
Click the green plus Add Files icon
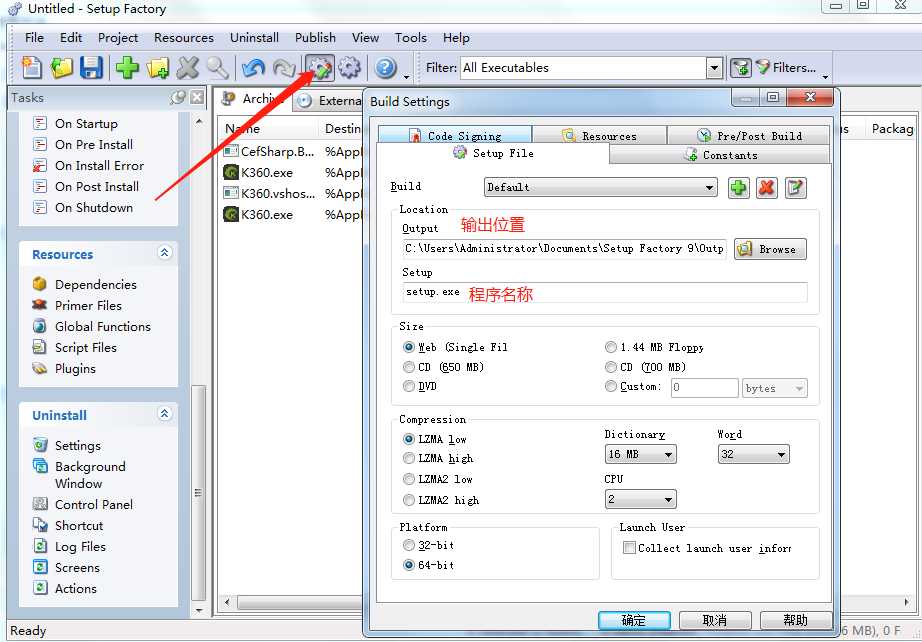tap(127, 68)
